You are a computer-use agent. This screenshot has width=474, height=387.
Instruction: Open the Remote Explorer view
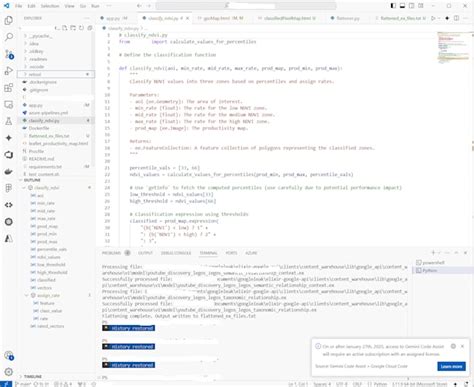pos(9,105)
